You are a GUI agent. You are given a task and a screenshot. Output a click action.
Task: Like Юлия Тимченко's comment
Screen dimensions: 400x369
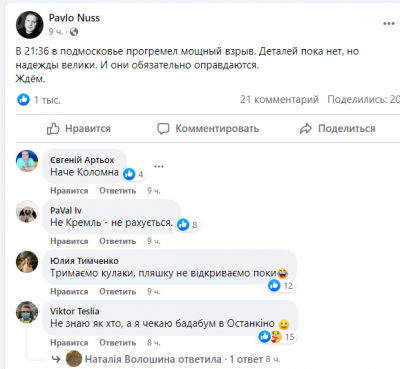[69, 292]
